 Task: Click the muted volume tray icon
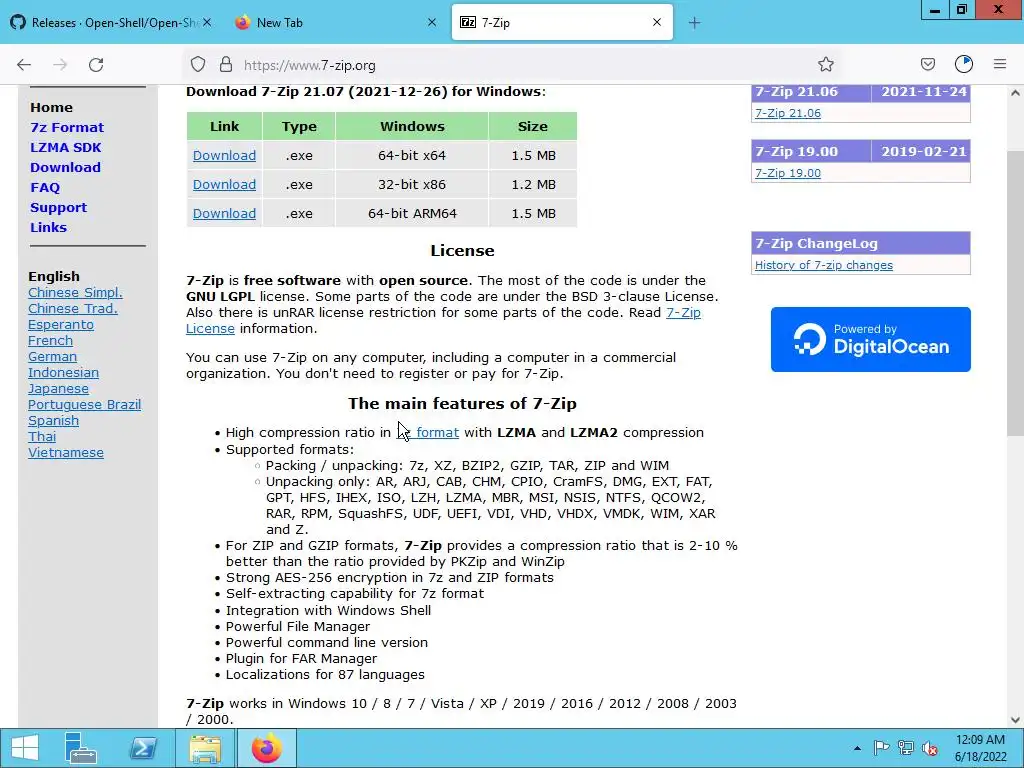(x=929, y=748)
